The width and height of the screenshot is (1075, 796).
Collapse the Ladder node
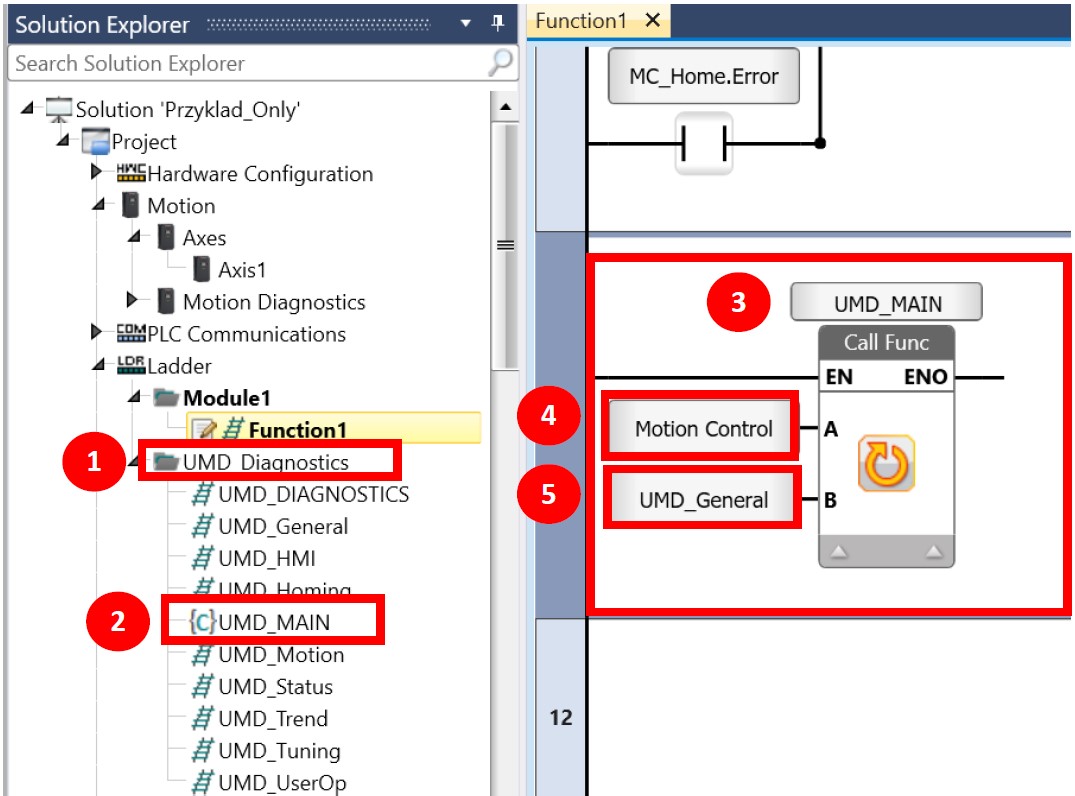point(99,365)
